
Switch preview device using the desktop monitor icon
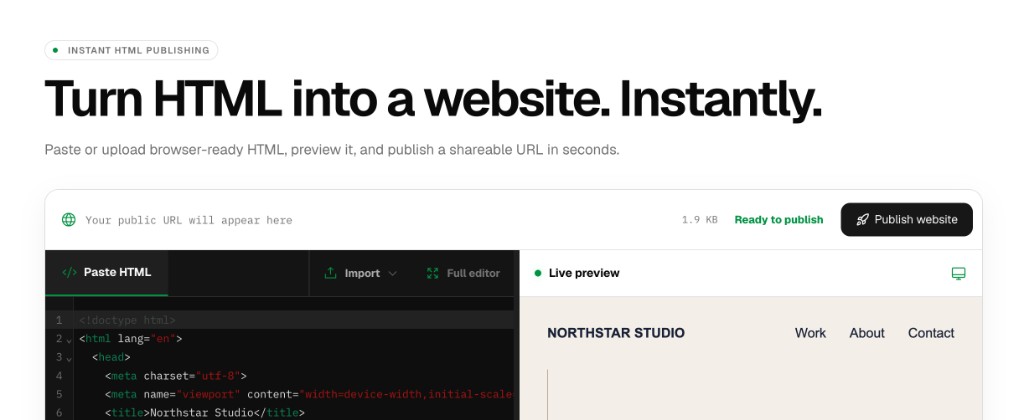[958, 273]
